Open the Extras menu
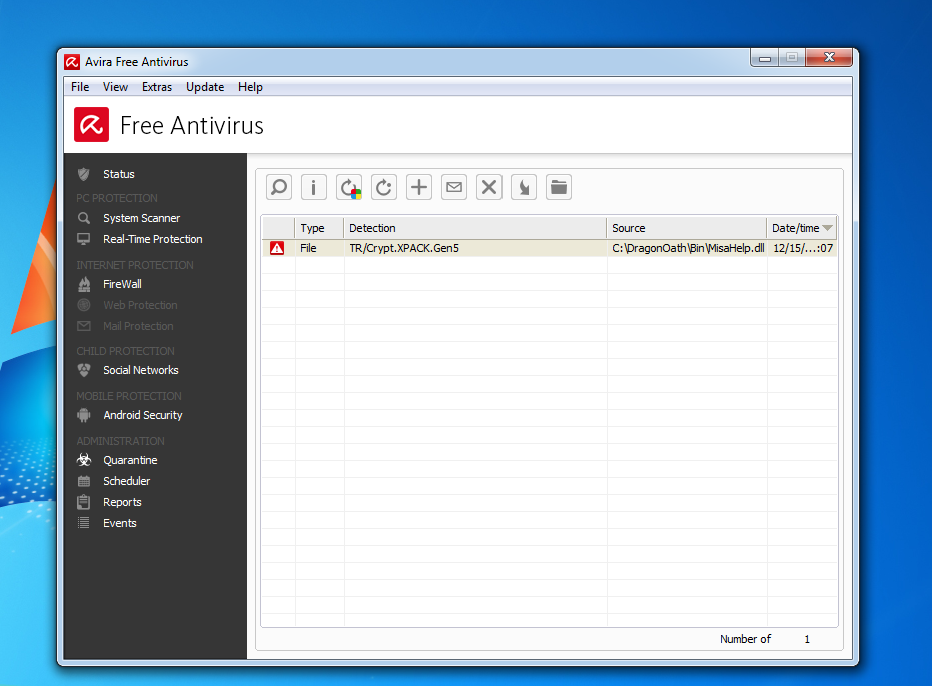Image resolution: width=932 pixels, height=686 pixels. (157, 87)
